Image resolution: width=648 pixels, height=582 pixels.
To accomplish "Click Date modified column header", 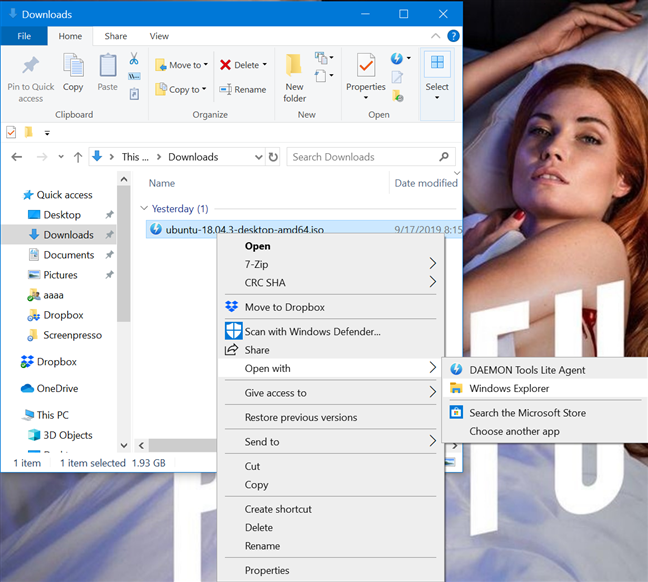I will [426, 183].
